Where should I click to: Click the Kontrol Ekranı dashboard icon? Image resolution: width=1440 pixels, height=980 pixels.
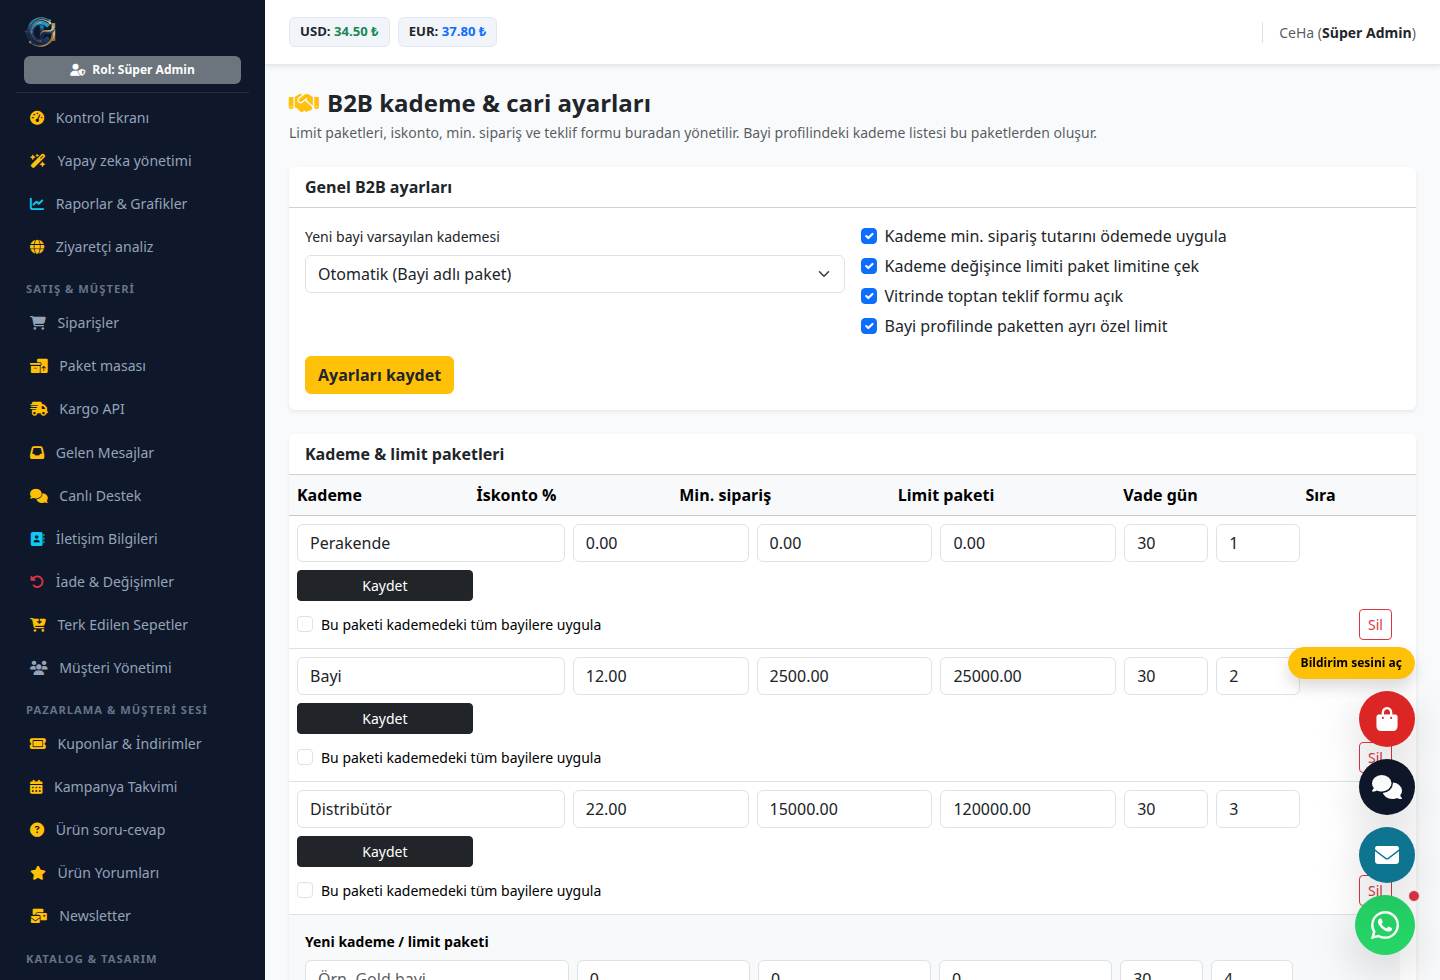[x=37, y=118]
